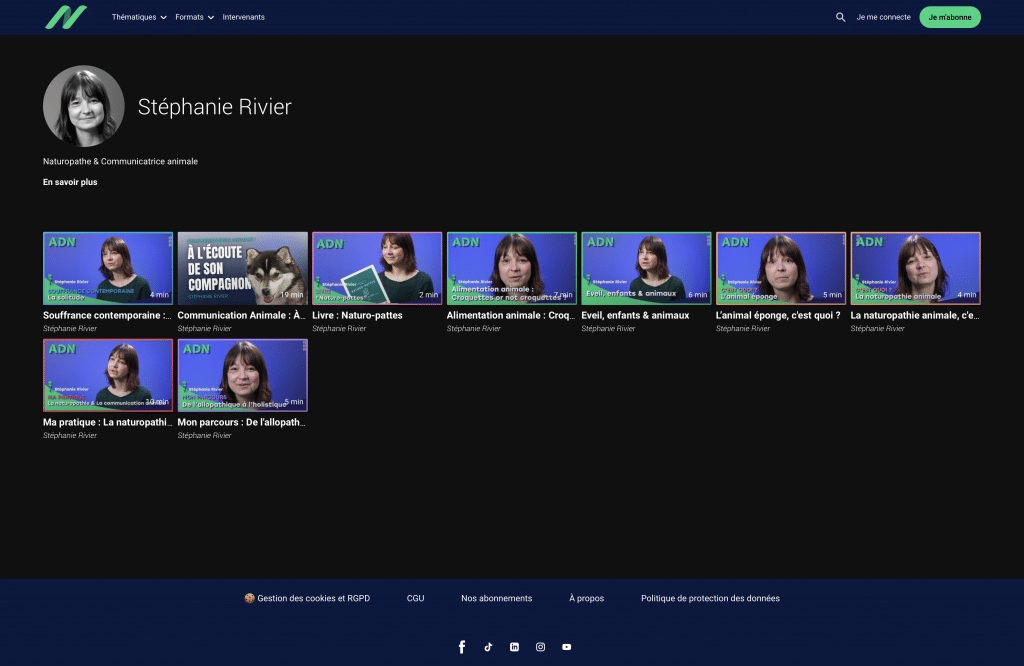
Task: Open the Intervenants menu item
Action: (x=243, y=17)
